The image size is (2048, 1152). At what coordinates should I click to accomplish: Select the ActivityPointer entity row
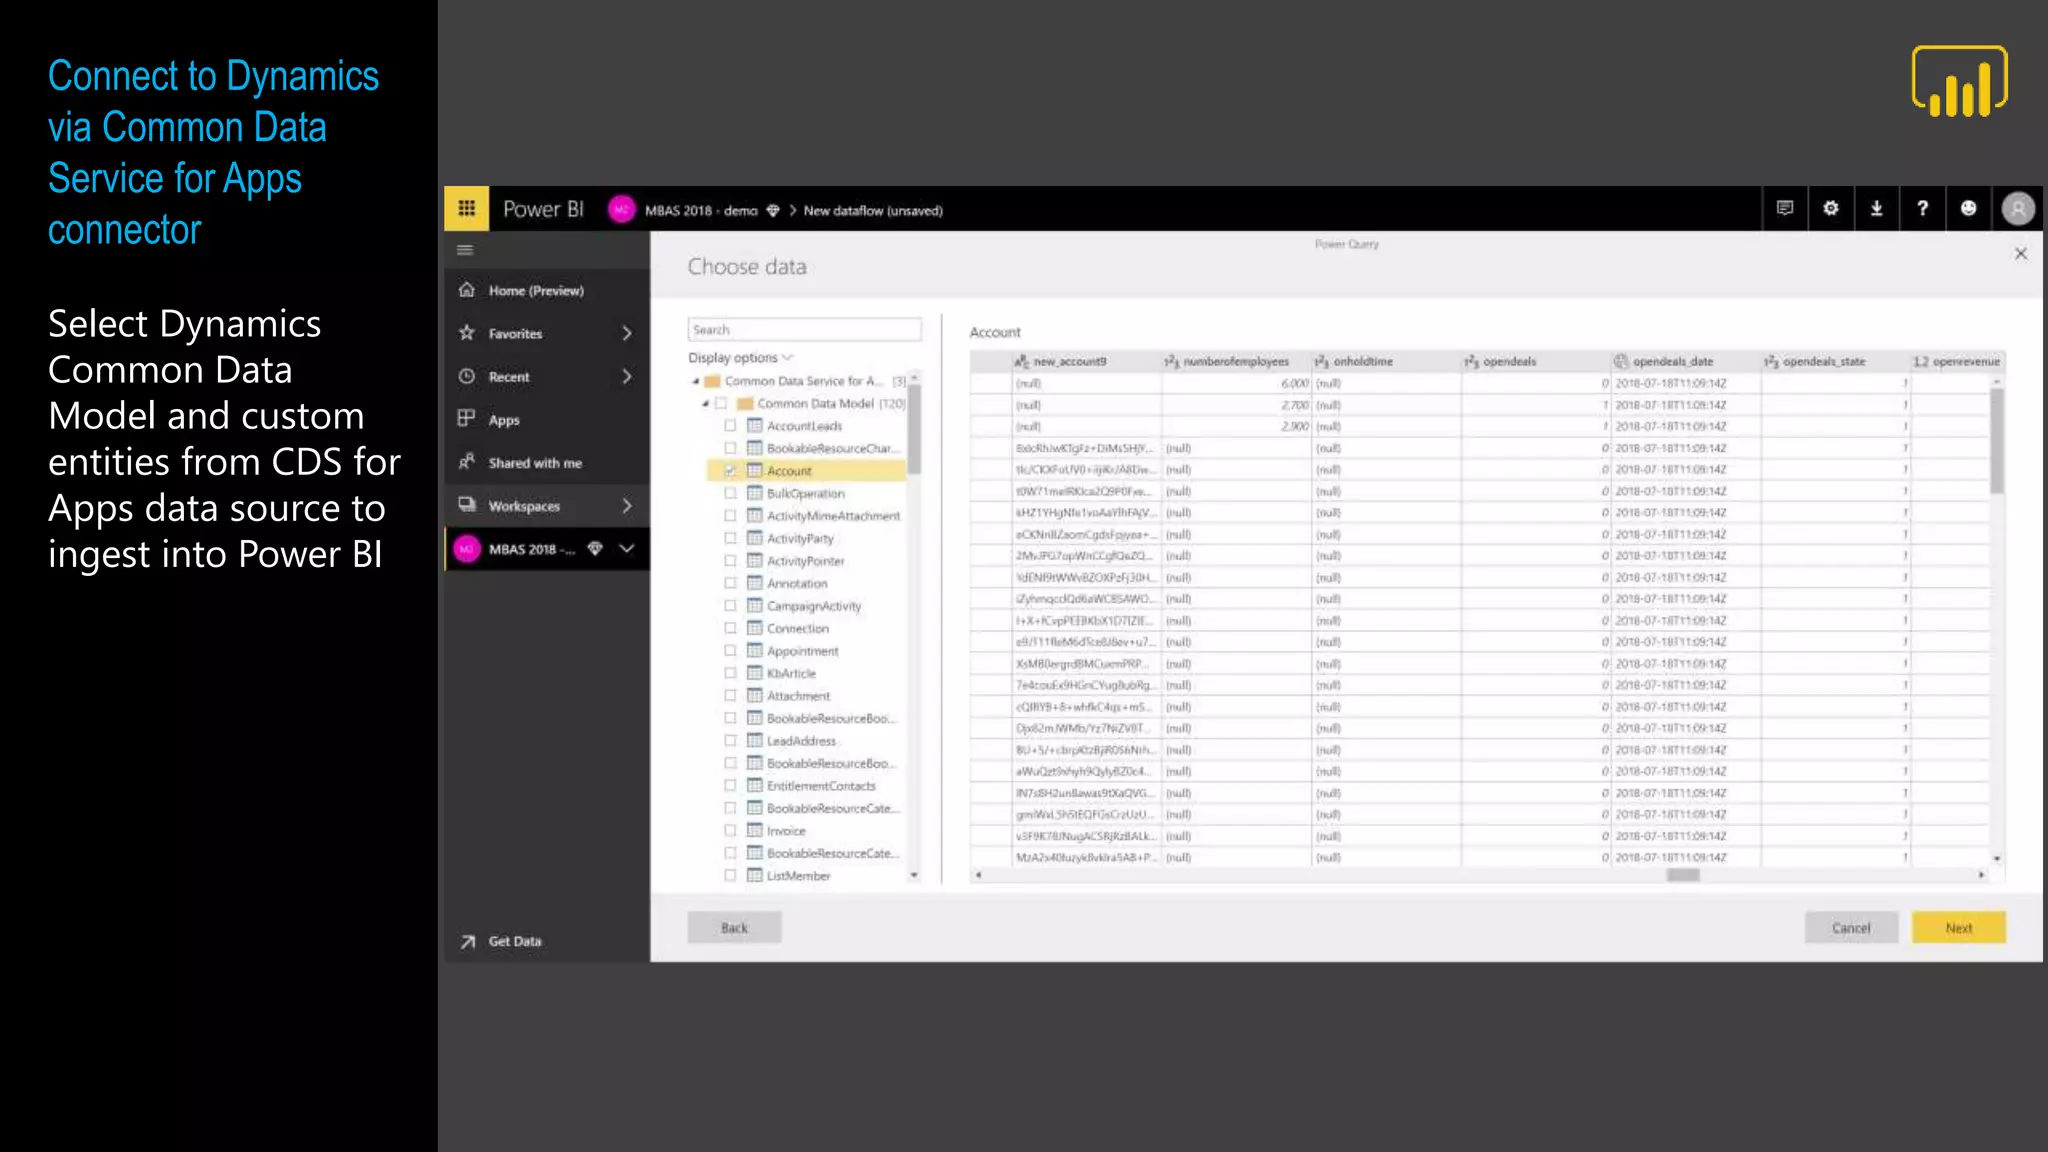point(806,561)
